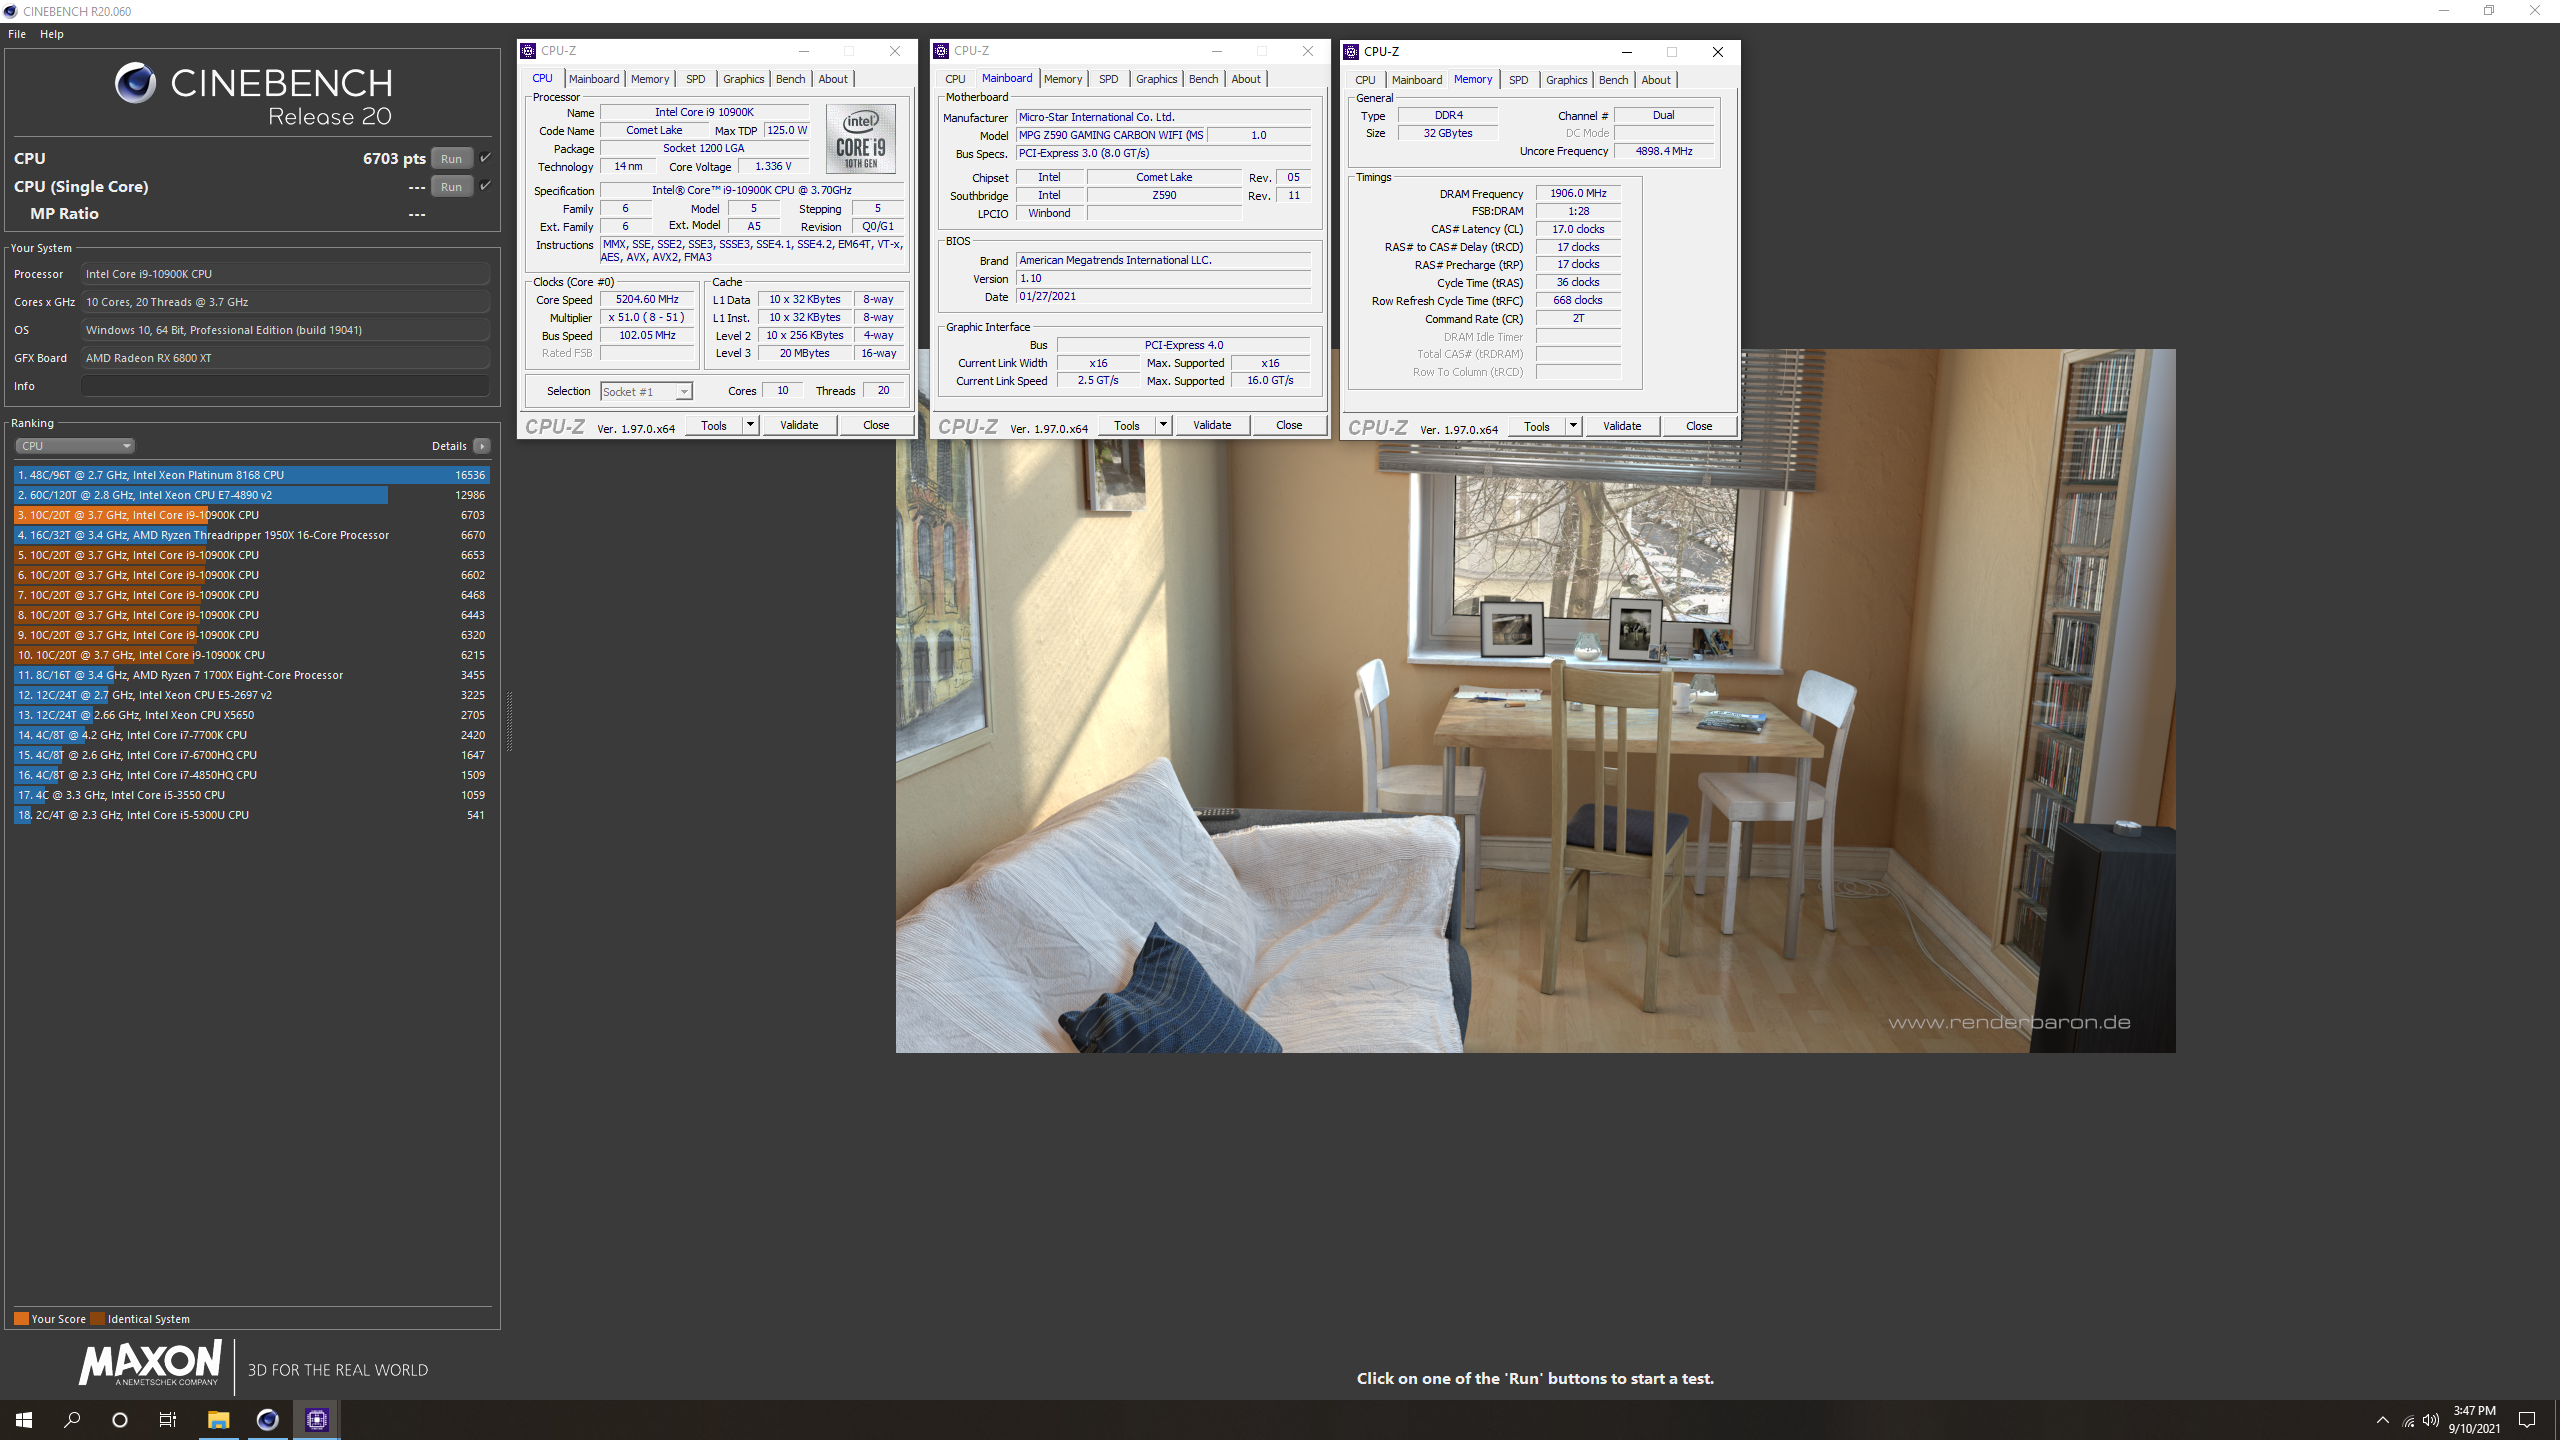Open Windows taskbar search

point(72,1420)
